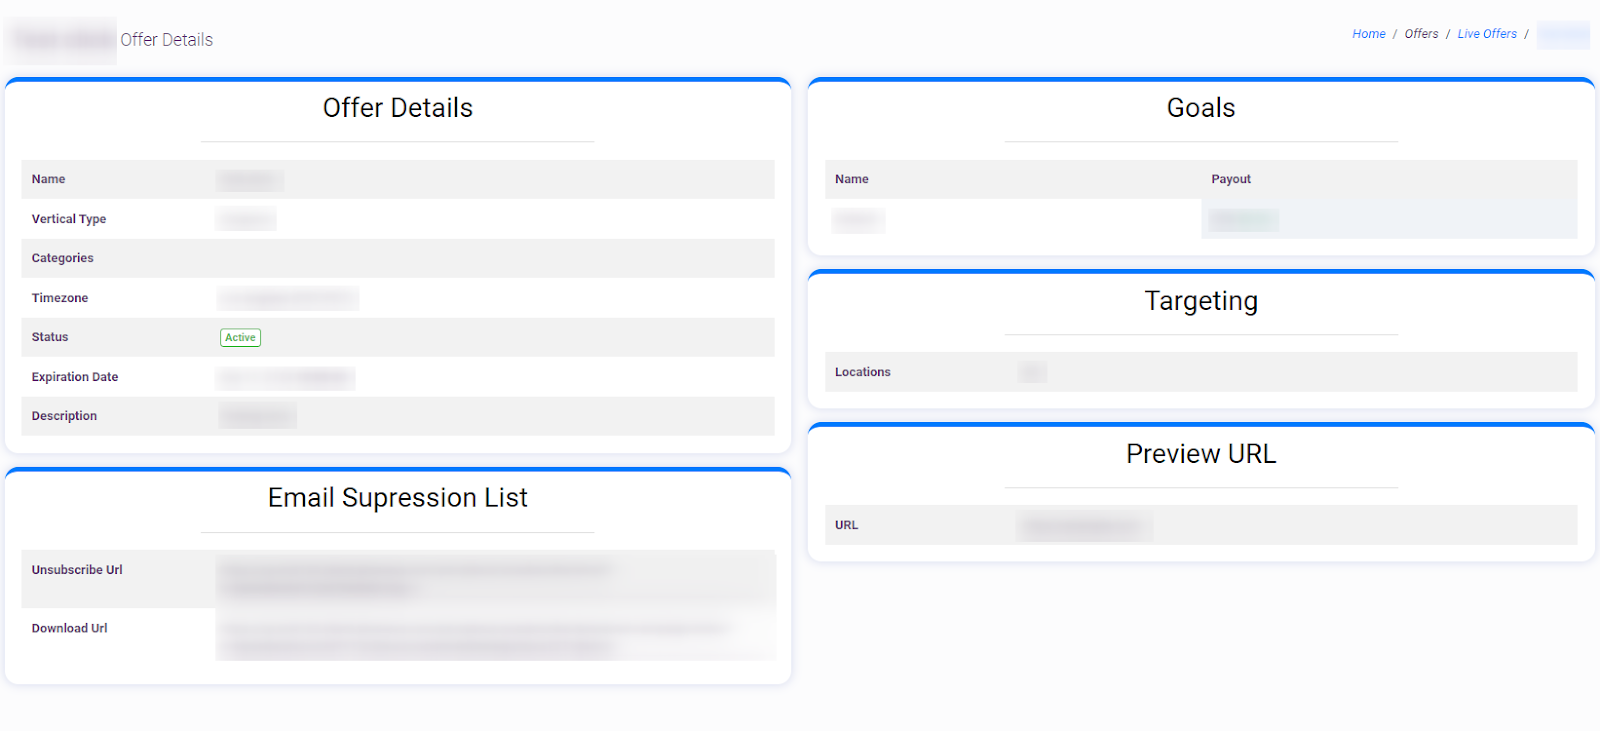Click the Expiration Date row label
The image size is (1600, 731).
point(75,377)
